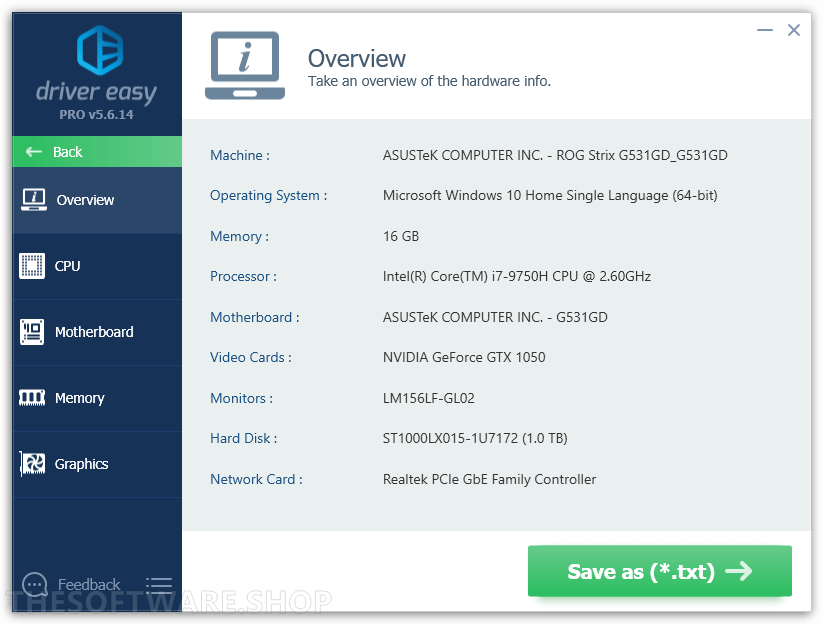The image size is (824, 624).
Task: Click the 'Memory :' label in overview list
Action: pyautogui.click(x=240, y=237)
